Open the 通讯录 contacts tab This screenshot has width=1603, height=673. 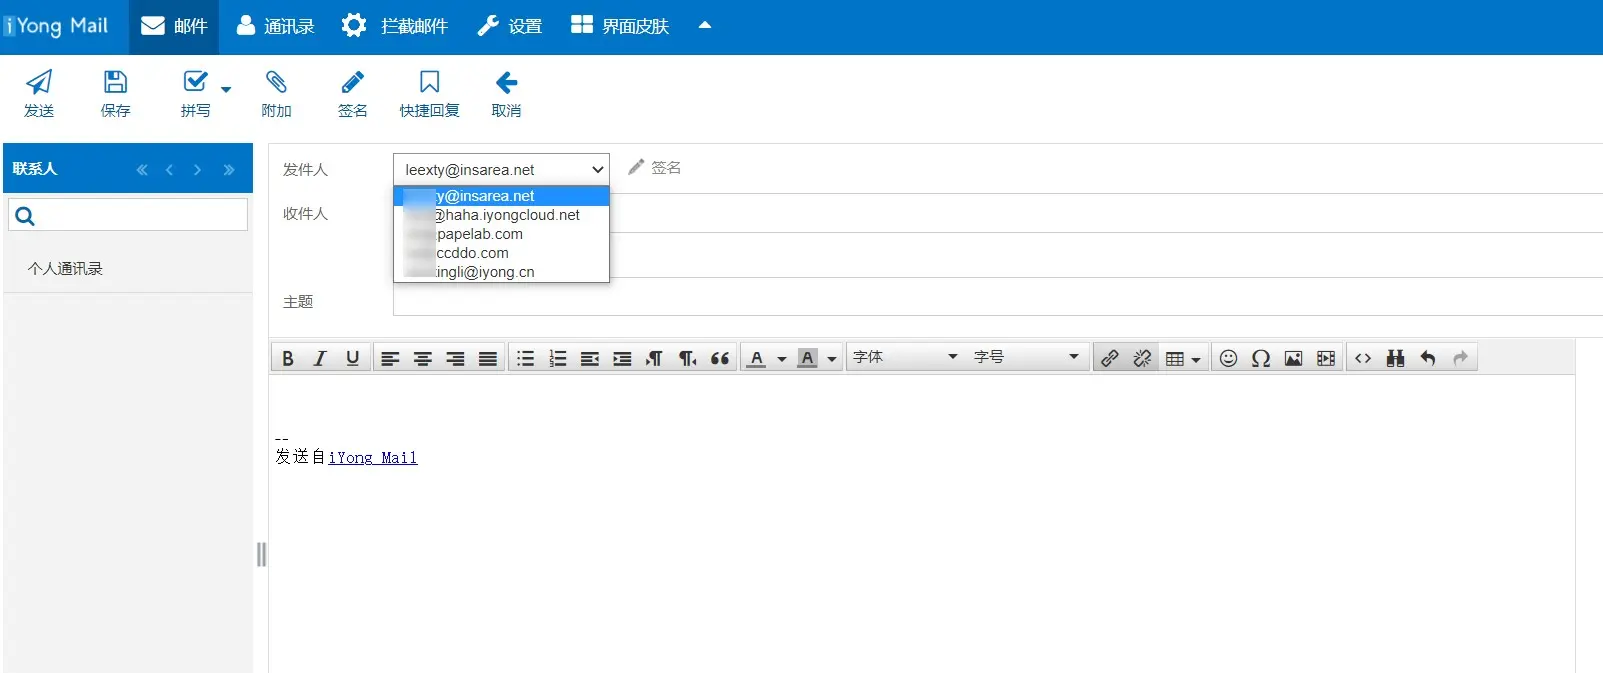pos(275,26)
